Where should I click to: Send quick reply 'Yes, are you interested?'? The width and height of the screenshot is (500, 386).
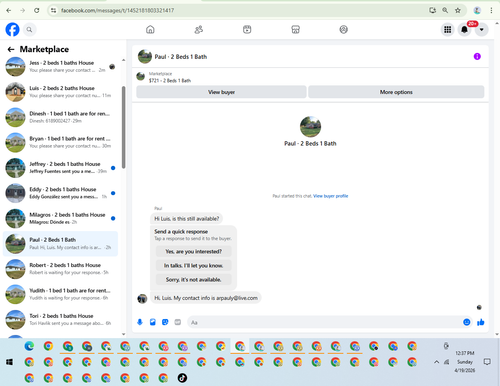(194, 251)
